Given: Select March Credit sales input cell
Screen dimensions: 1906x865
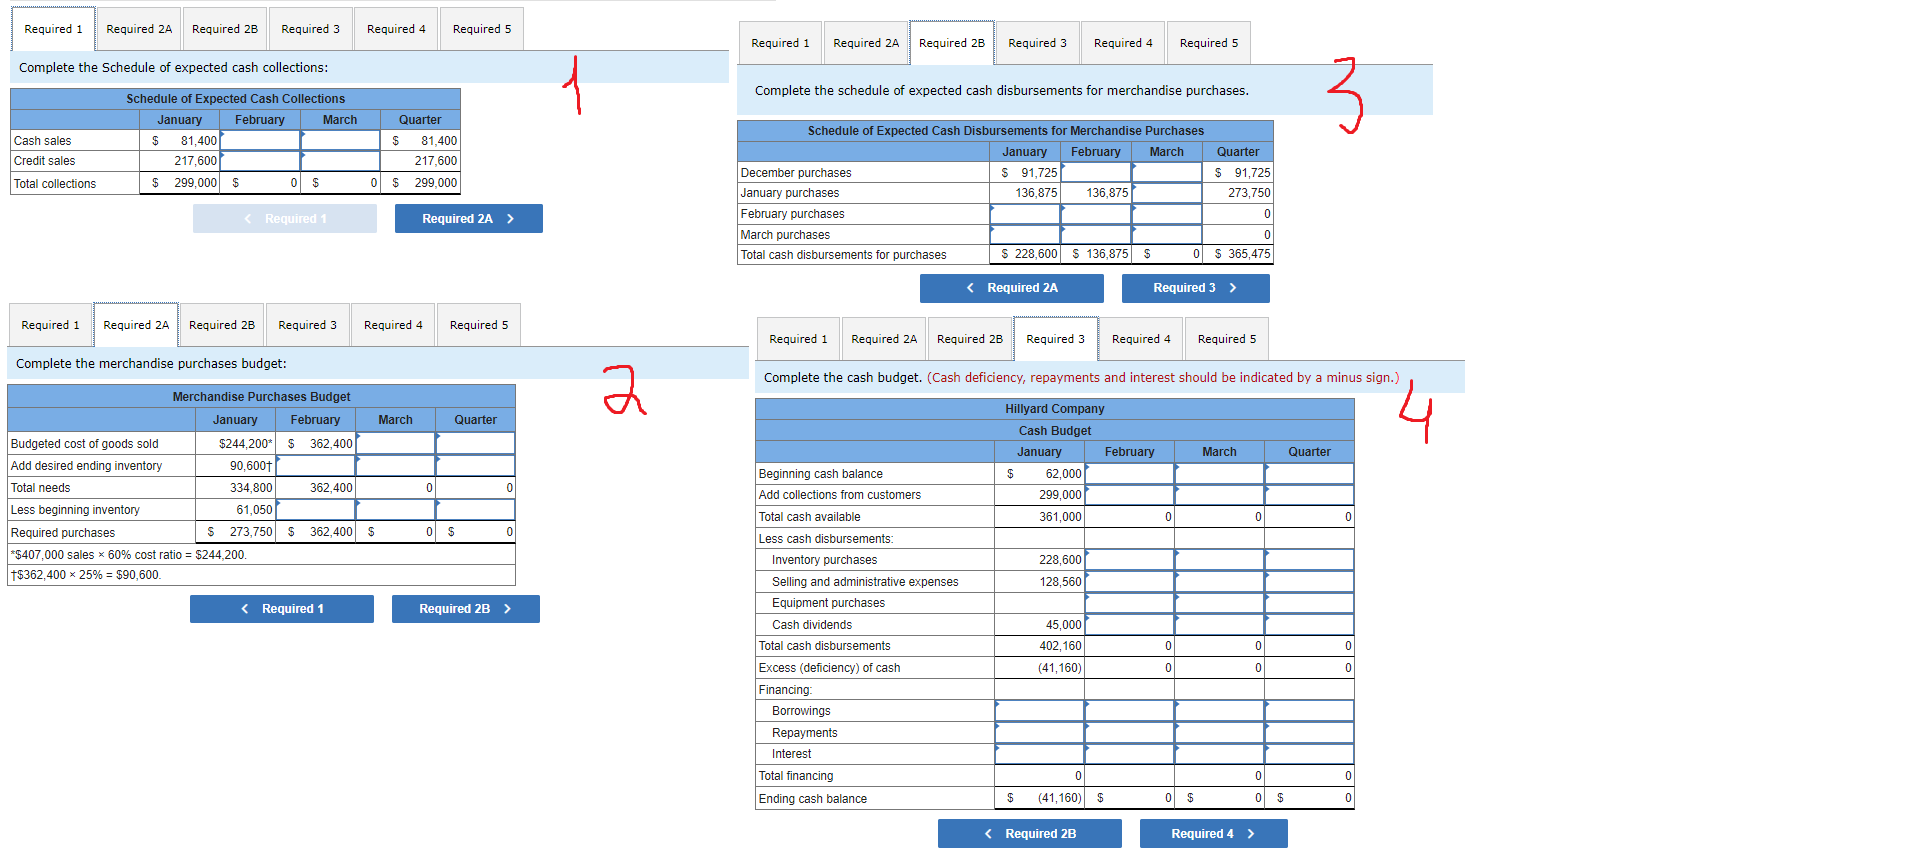Looking at the screenshot, I should 340,161.
